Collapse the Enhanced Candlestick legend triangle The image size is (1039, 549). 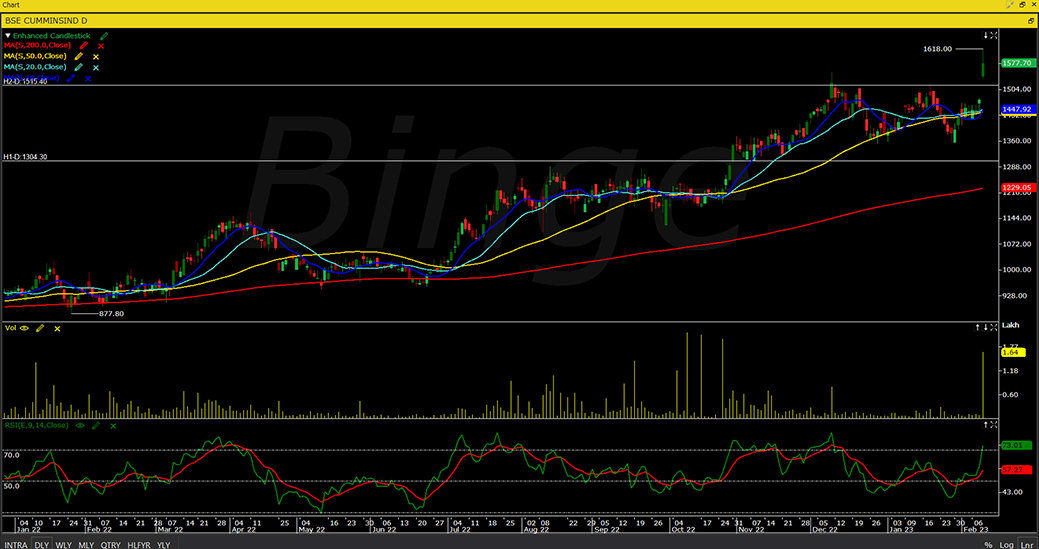coord(8,35)
